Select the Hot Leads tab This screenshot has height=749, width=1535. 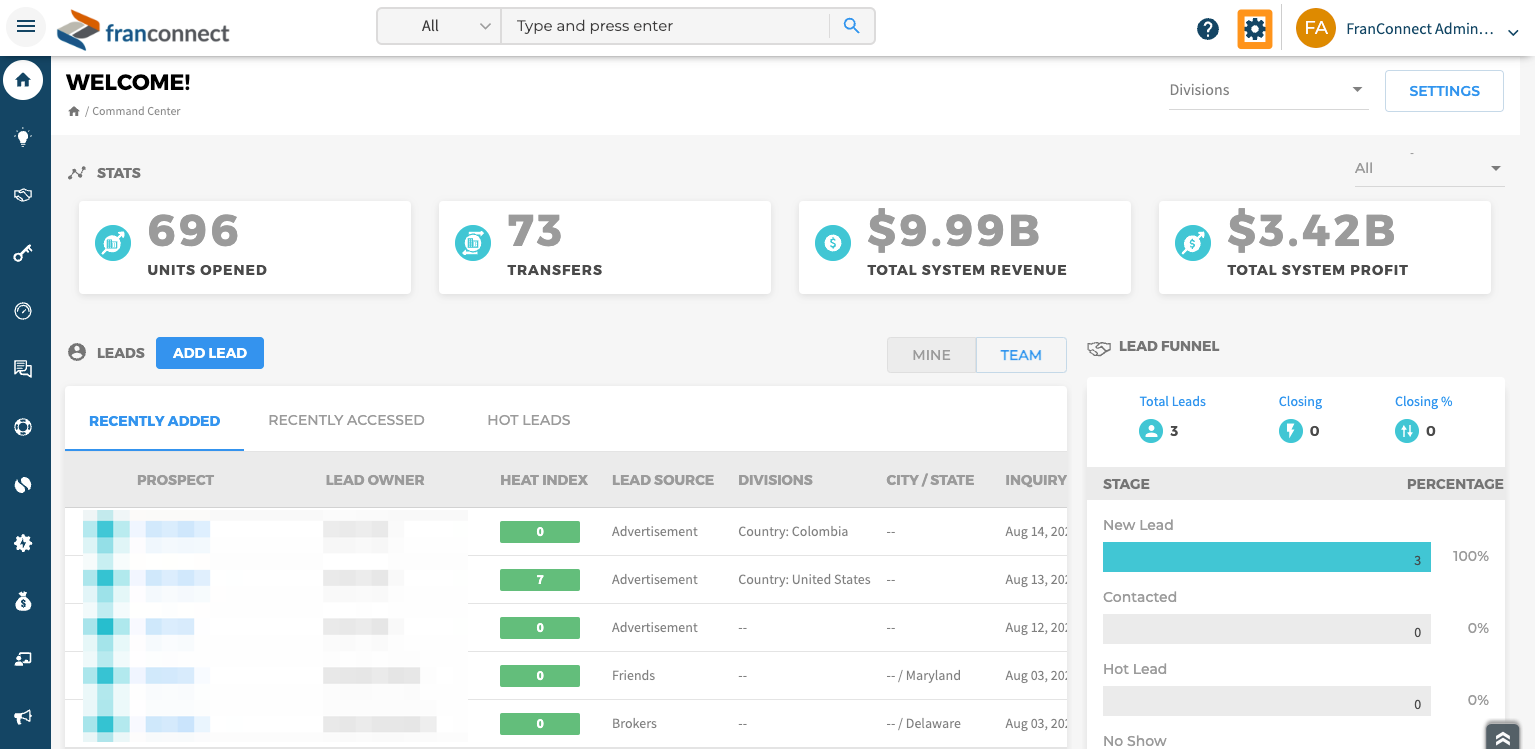pos(528,420)
